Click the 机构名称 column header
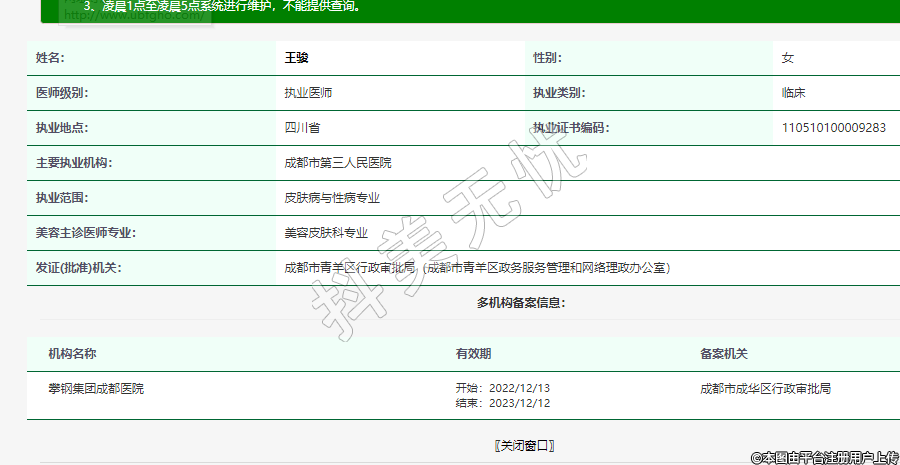Viewport: 900px width, 465px height. click(72, 354)
